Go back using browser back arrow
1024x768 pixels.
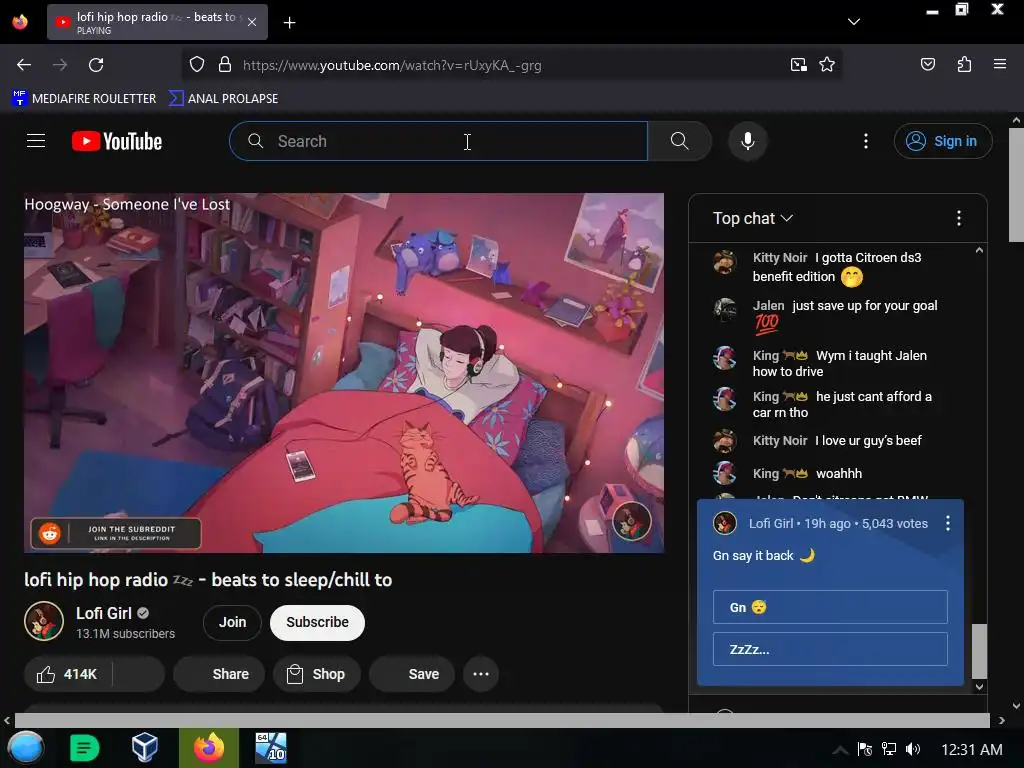point(24,65)
